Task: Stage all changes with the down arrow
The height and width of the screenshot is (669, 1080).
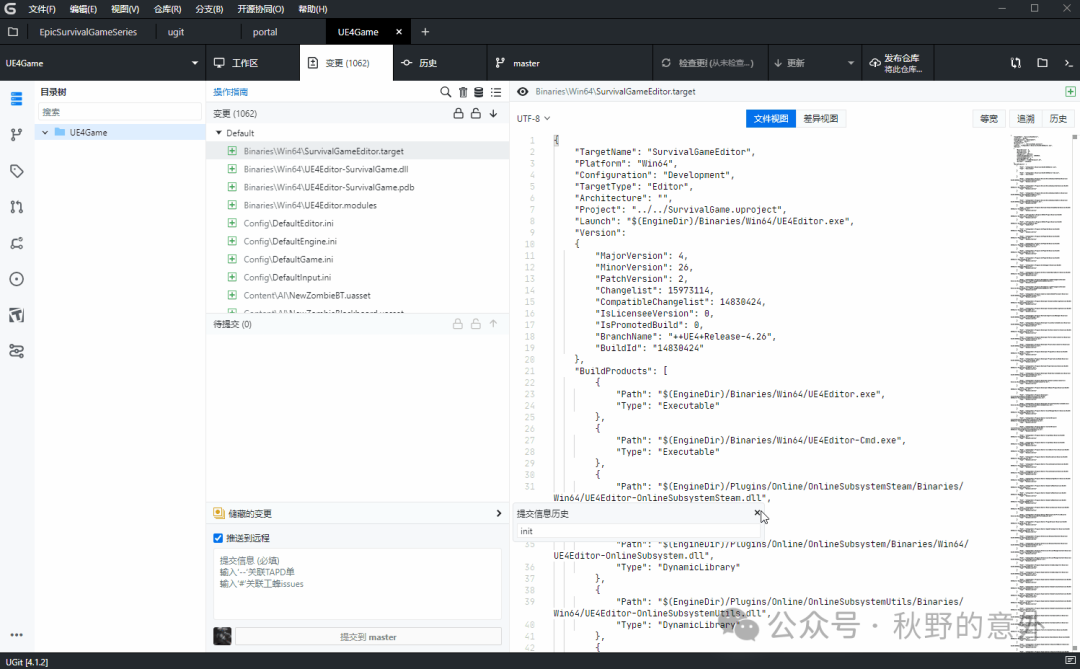Action: pyautogui.click(x=493, y=114)
